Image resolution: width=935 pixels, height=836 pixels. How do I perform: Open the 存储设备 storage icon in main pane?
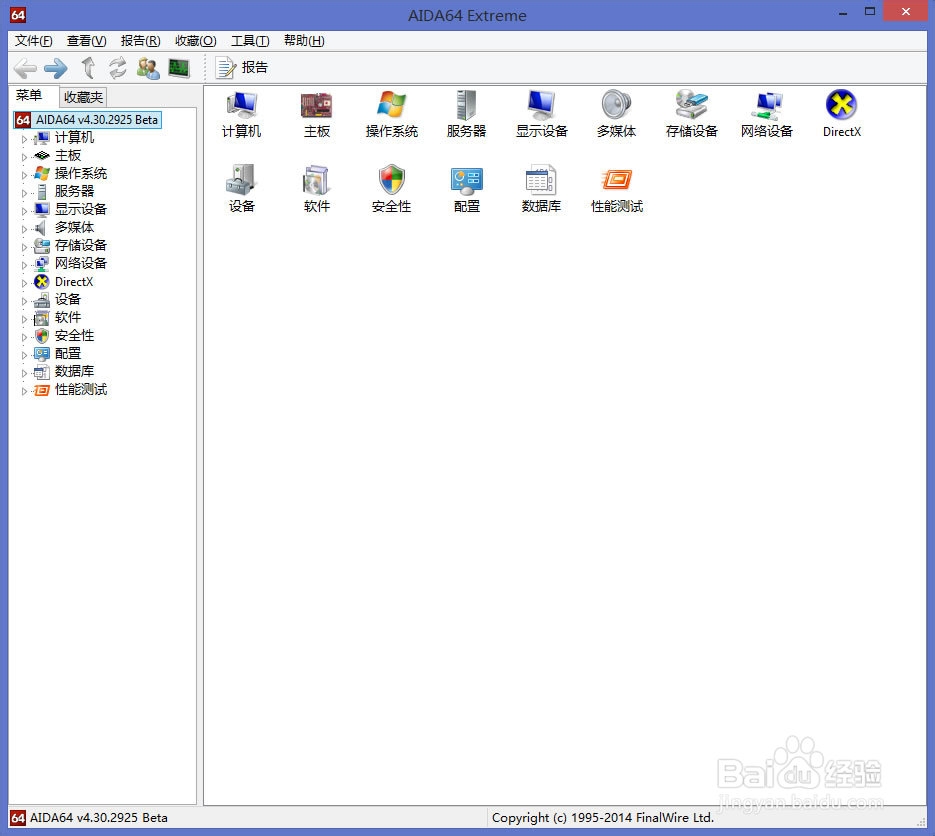tap(691, 115)
